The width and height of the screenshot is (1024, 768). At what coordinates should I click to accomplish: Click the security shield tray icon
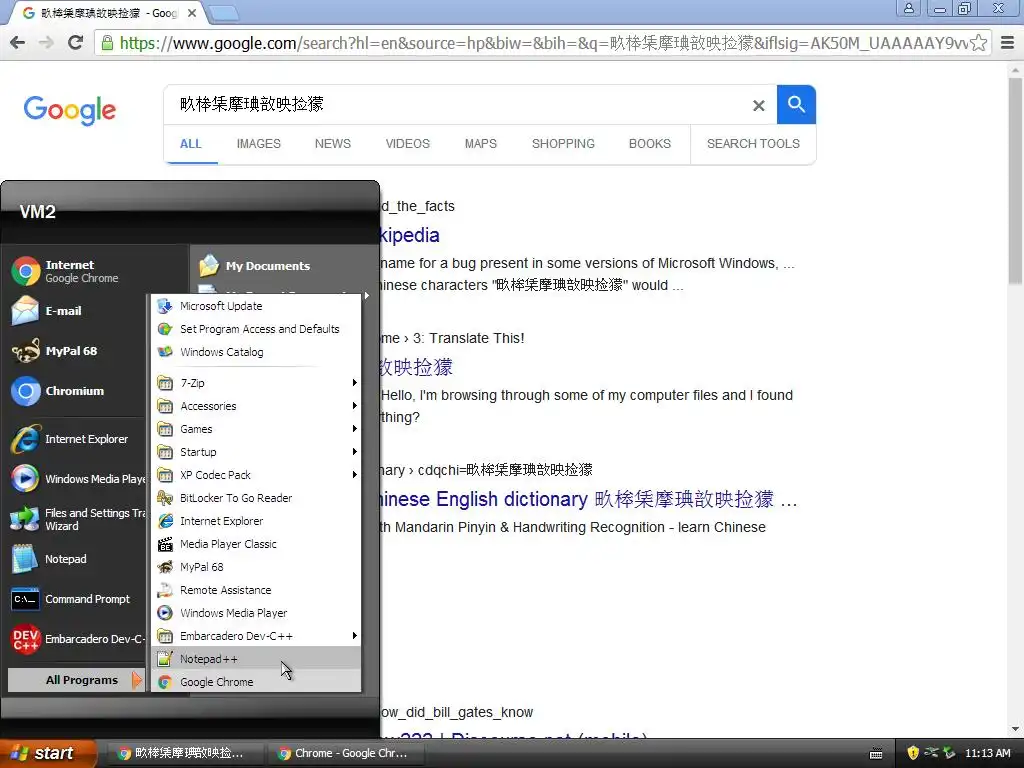pyautogui.click(x=913, y=753)
